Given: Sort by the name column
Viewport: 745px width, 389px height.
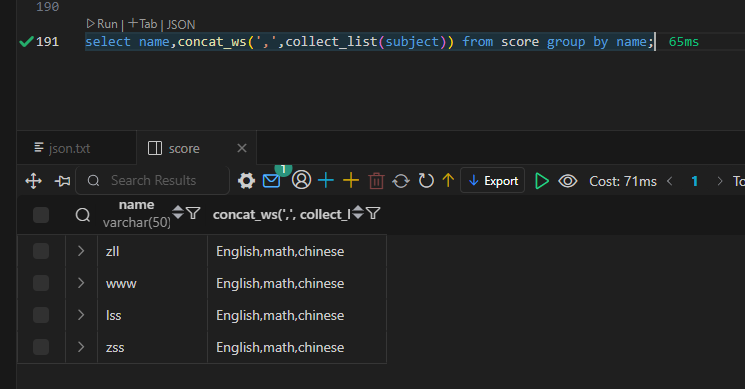Looking at the screenshot, I should click(178, 212).
